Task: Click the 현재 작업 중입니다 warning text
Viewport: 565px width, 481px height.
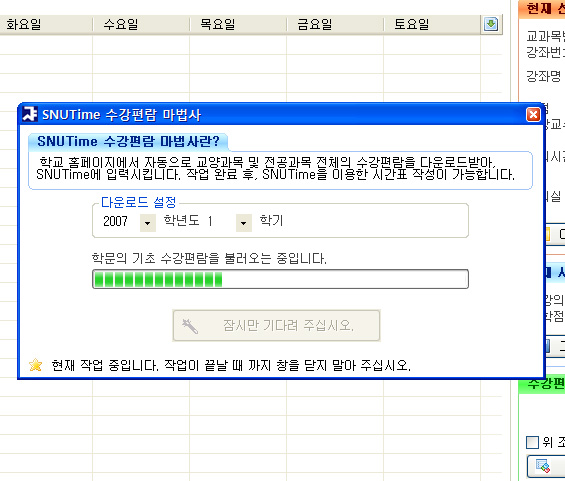Action: 231,365
